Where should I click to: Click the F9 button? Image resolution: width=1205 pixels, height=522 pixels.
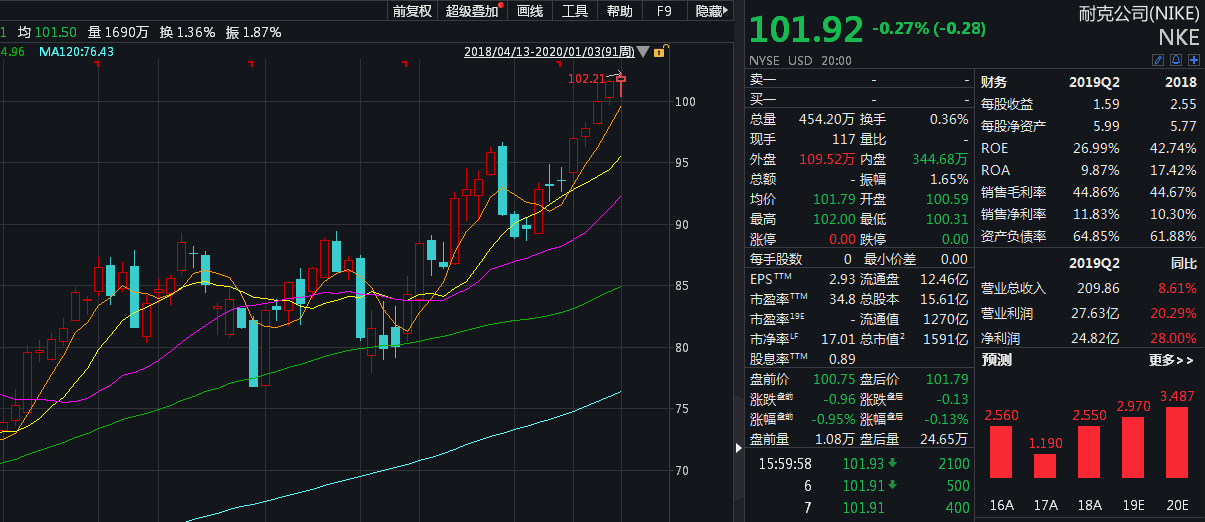pos(664,11)
